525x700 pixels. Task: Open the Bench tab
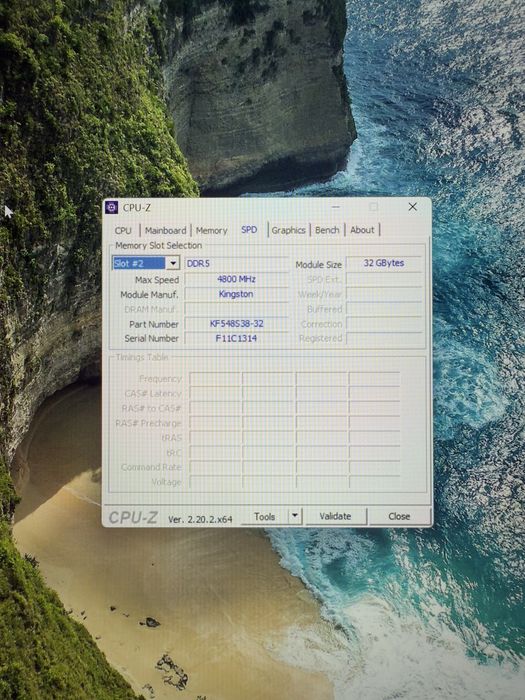pyautogui.click(x=327, y=230)
